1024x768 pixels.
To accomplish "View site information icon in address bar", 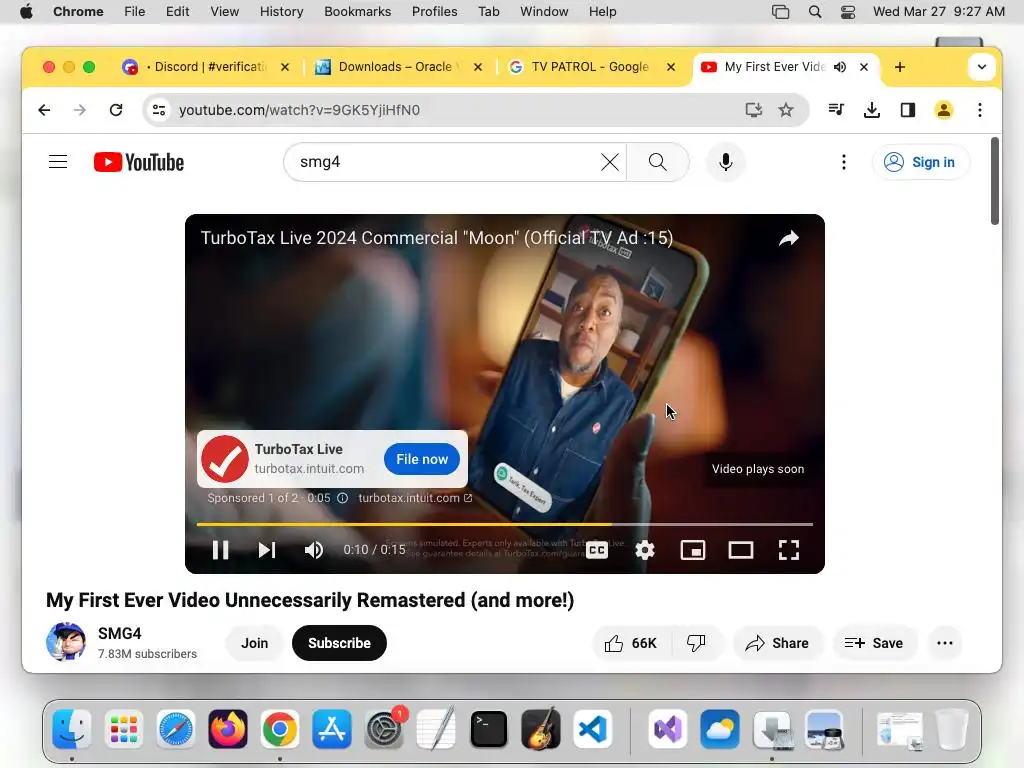I will [159, 110].
